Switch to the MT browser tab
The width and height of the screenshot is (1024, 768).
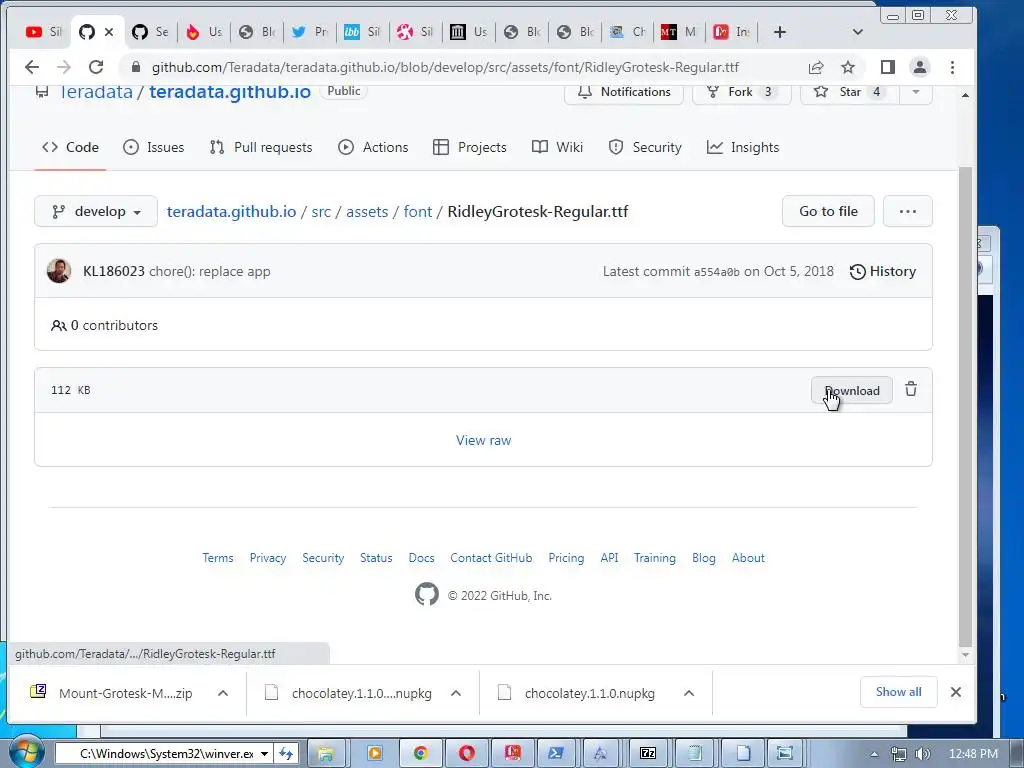(x=679, y=31)
